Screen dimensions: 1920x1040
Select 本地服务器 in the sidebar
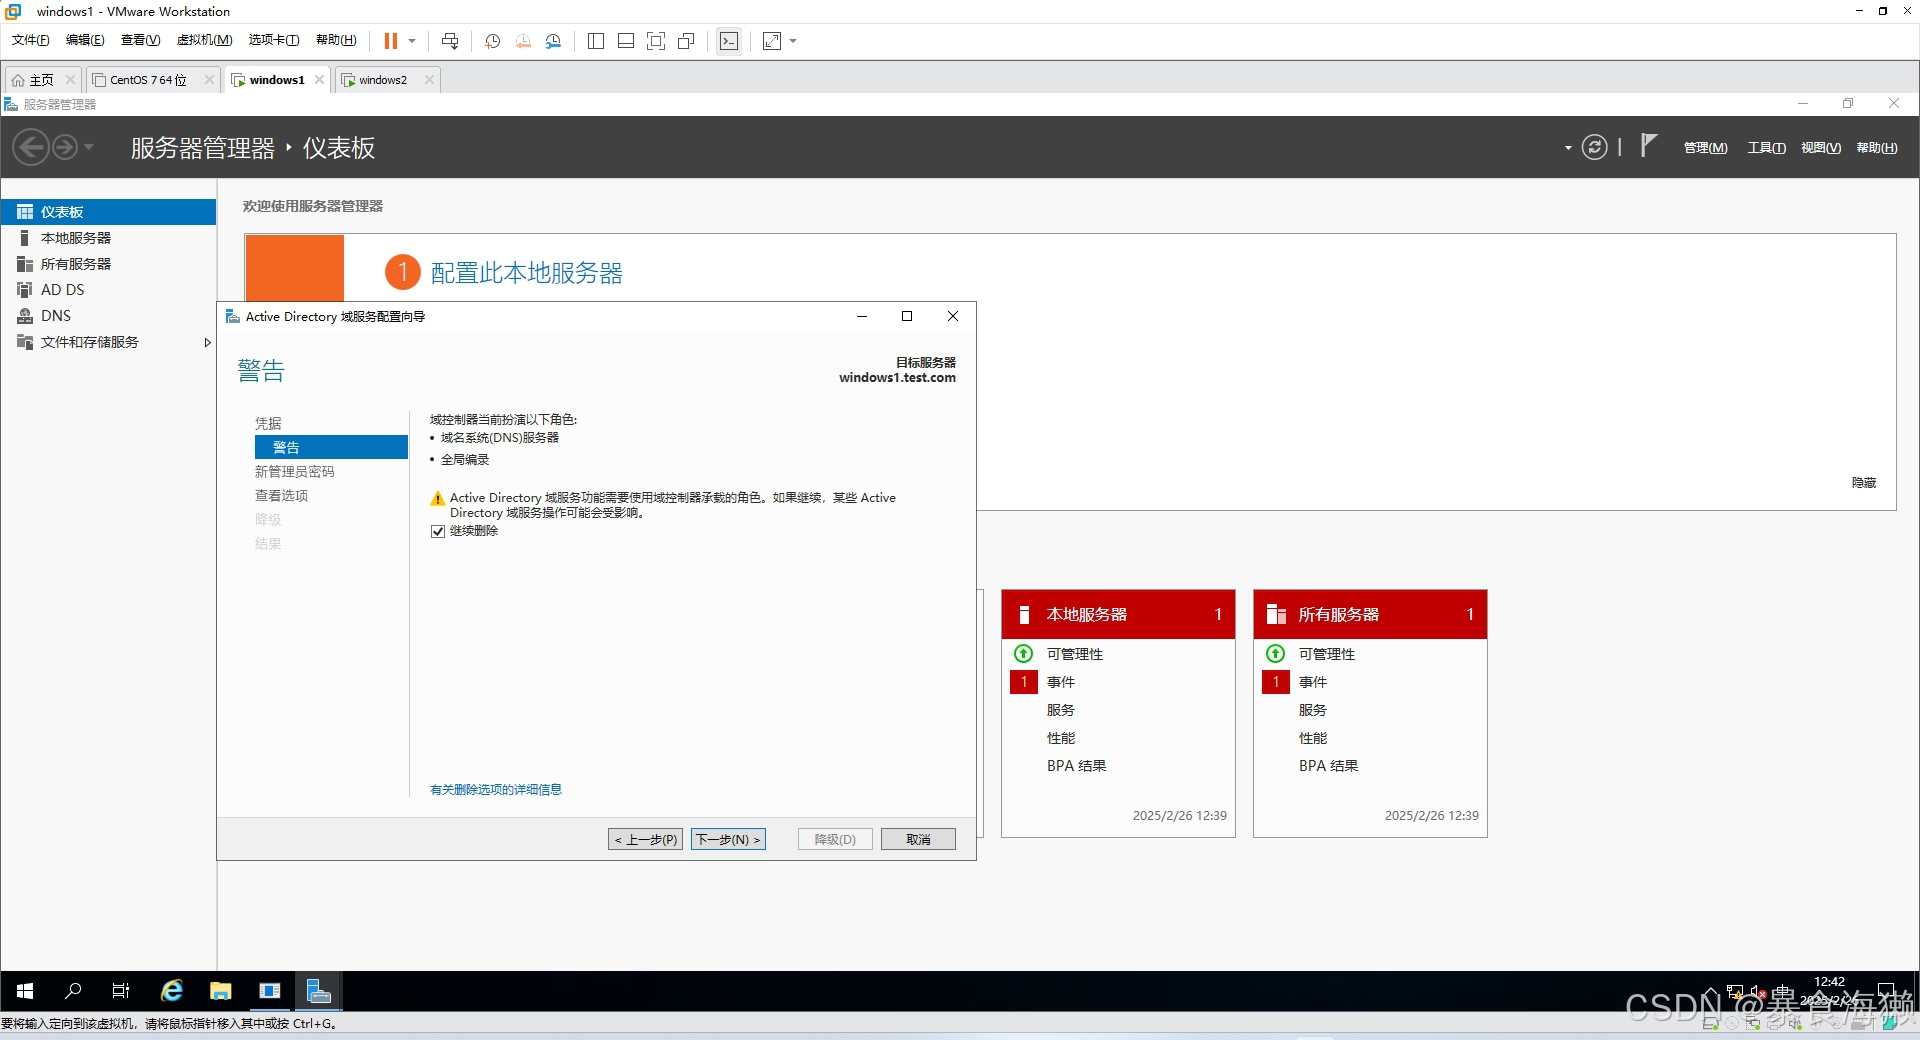[x=108, y=238]
